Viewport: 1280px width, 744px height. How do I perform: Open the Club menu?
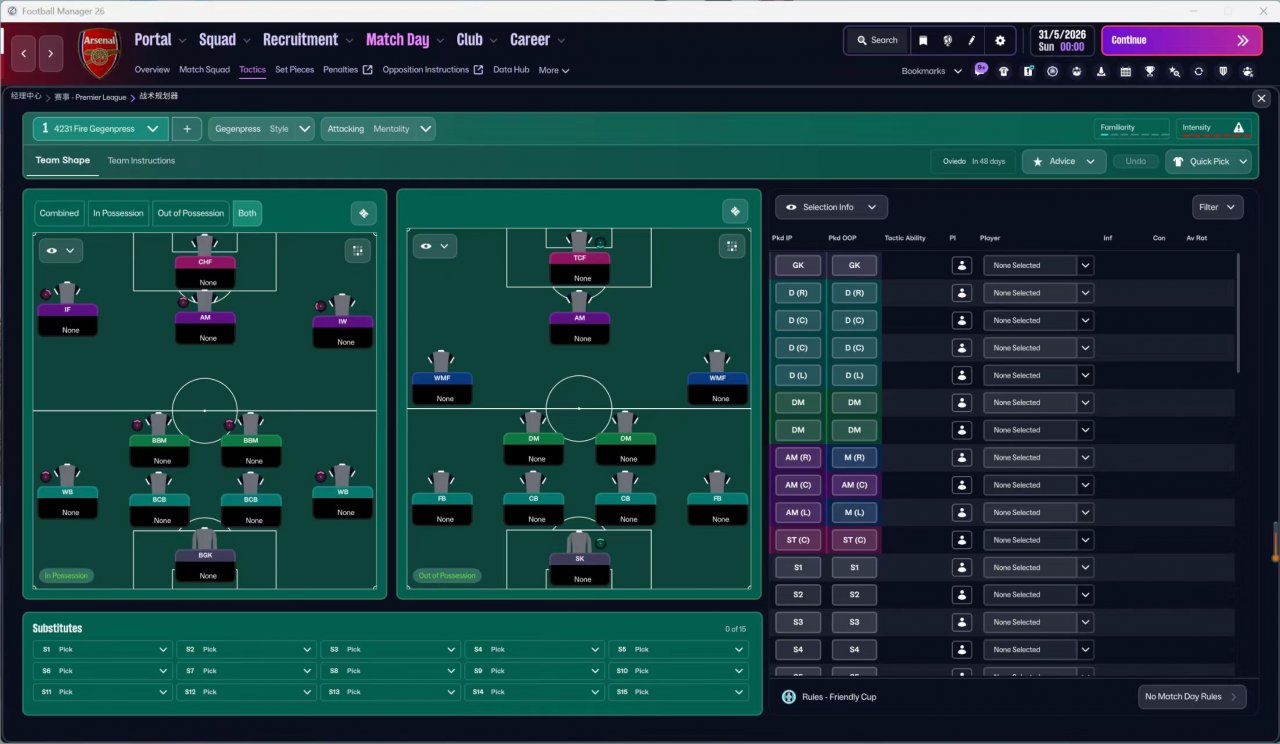(477, 40)
